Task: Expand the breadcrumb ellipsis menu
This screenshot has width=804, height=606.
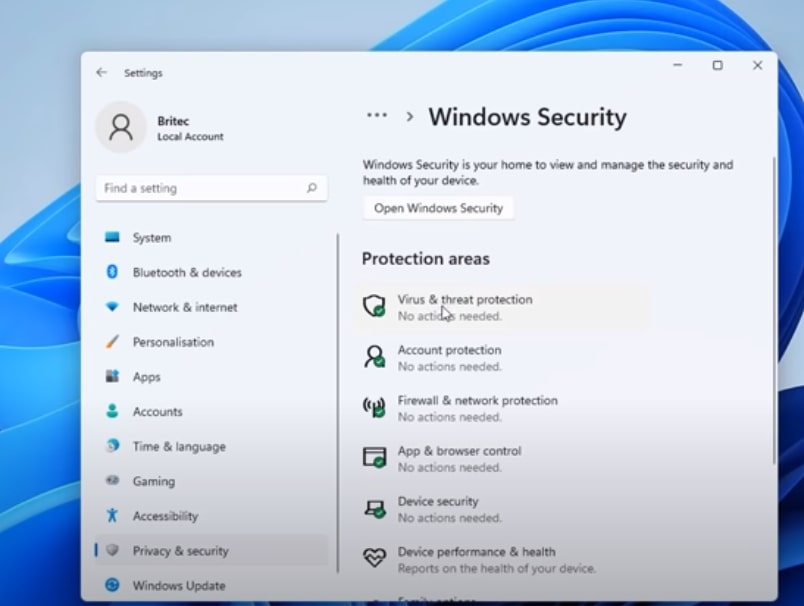Action: pyautogui.click(x=377, y=116)
